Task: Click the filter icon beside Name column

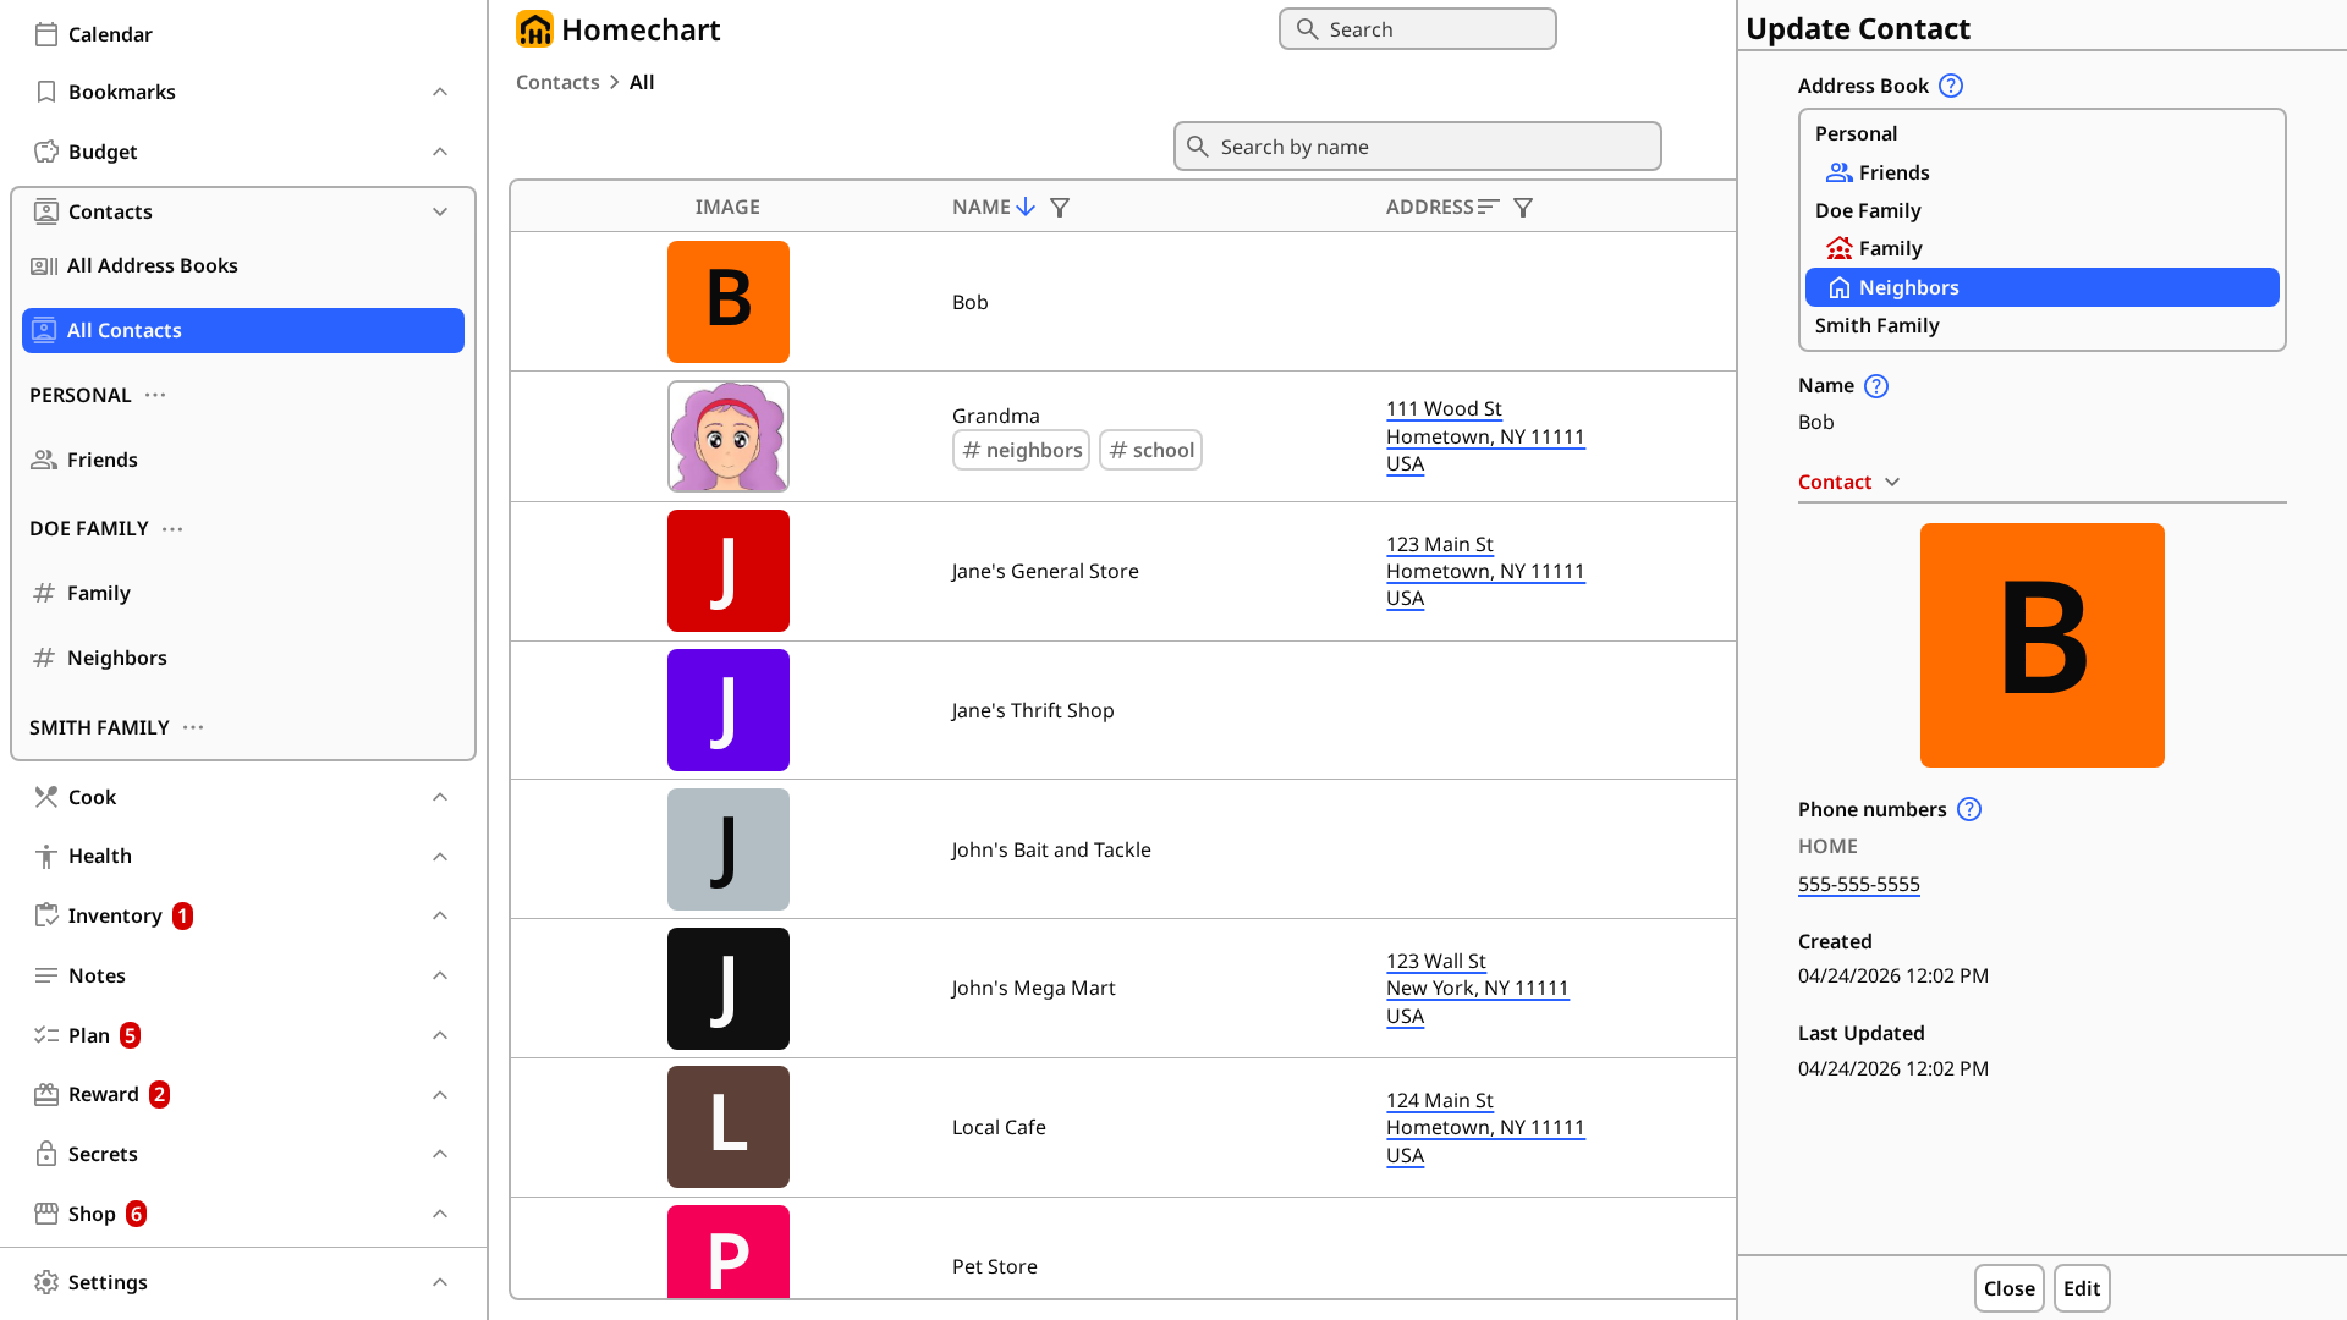Action: coord(1060,207)
